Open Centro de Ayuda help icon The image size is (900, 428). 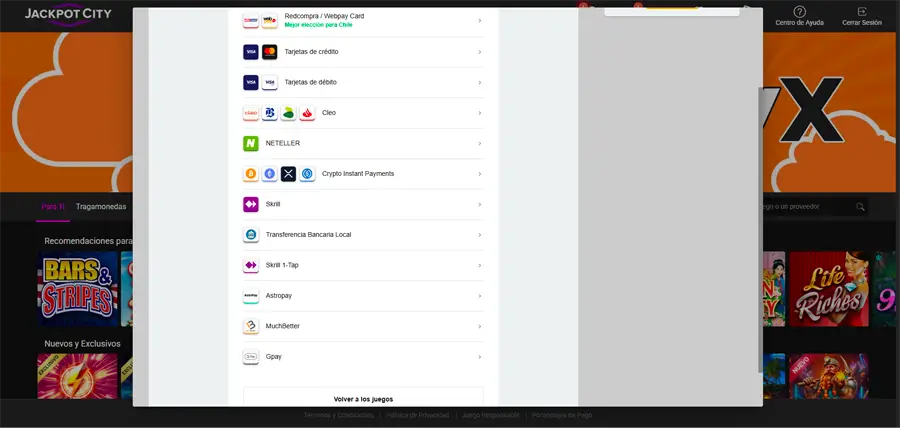[x=800, y=11]
